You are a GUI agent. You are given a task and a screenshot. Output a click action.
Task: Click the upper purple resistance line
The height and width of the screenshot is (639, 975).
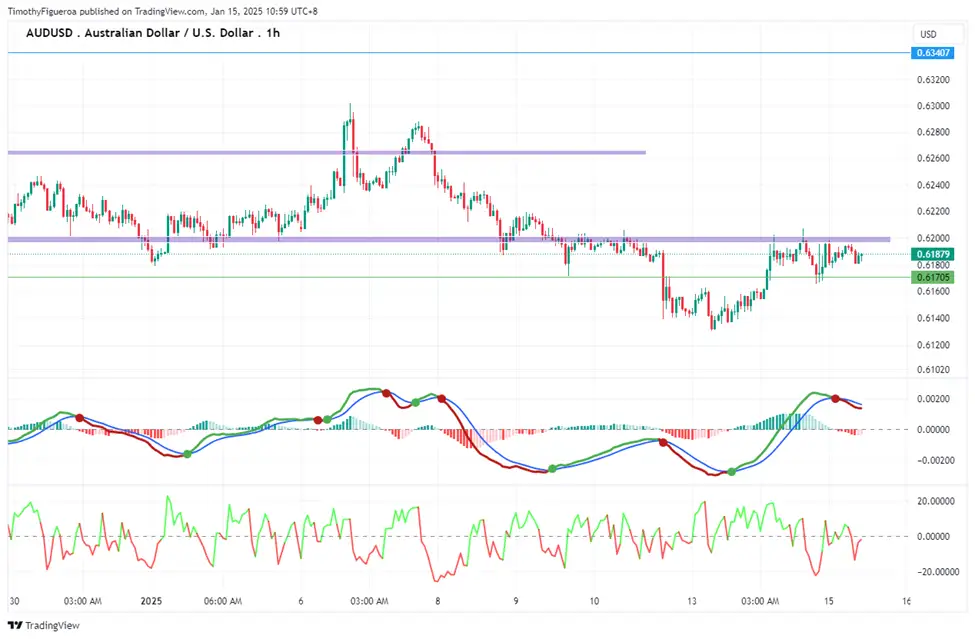tap(326, 152)
